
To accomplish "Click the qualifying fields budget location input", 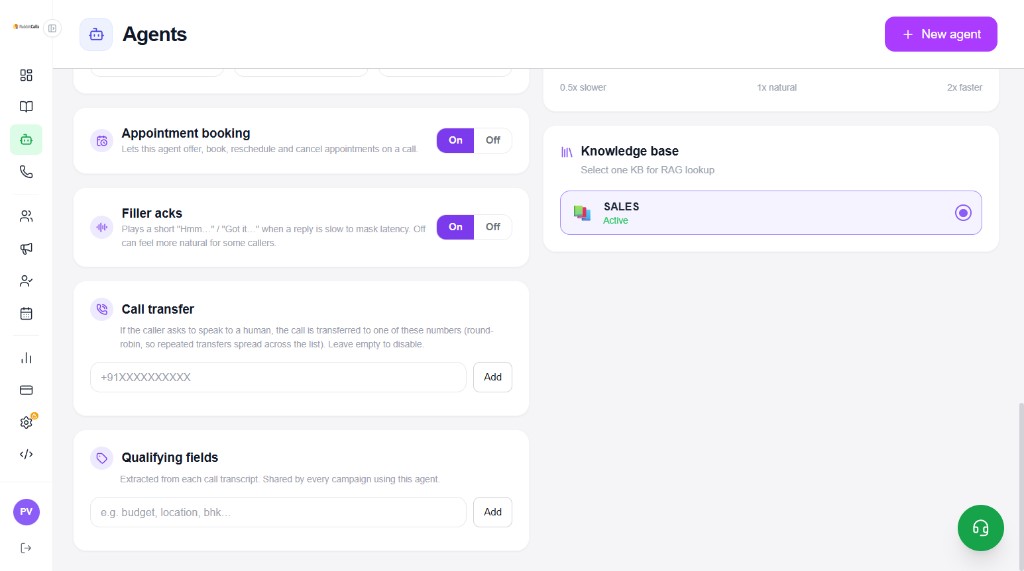I will pos(278,512).
